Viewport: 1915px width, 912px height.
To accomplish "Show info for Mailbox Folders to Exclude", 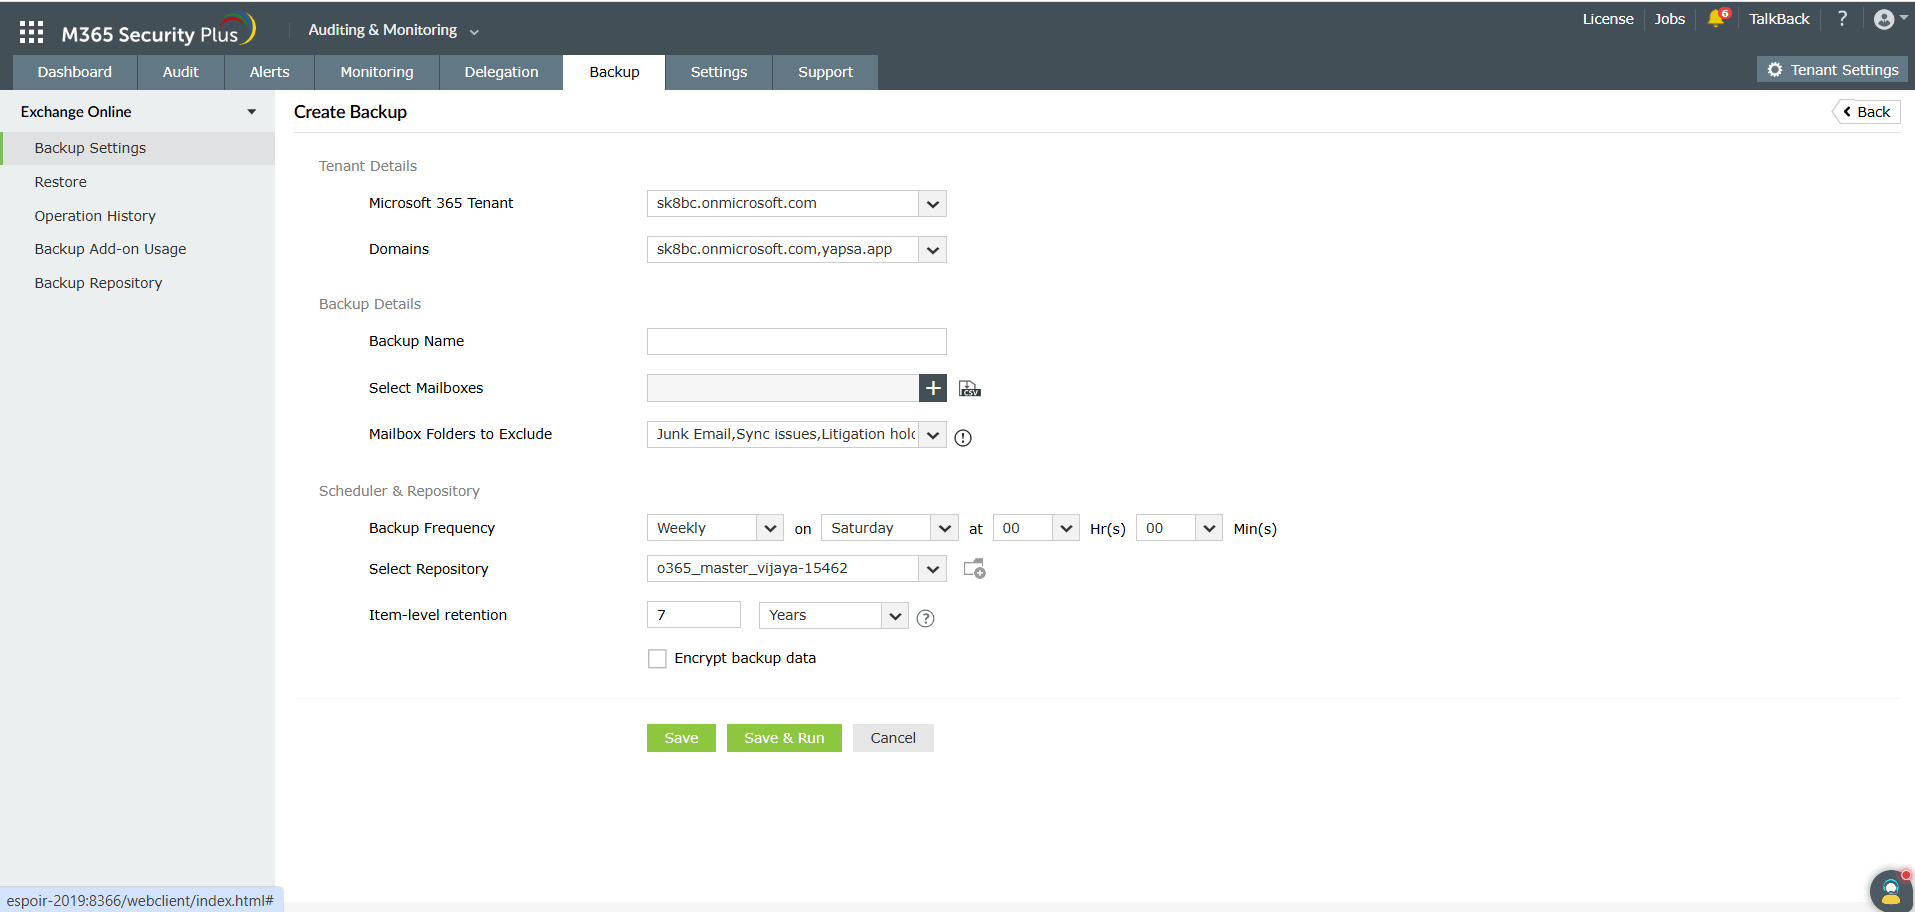I will pyautogui.click(x=963, y=437).
